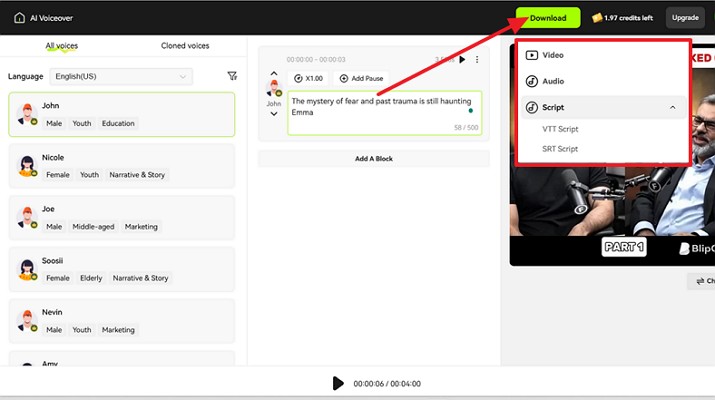
Task: Open the block's three-dot options menu
Action: (477, 59)
